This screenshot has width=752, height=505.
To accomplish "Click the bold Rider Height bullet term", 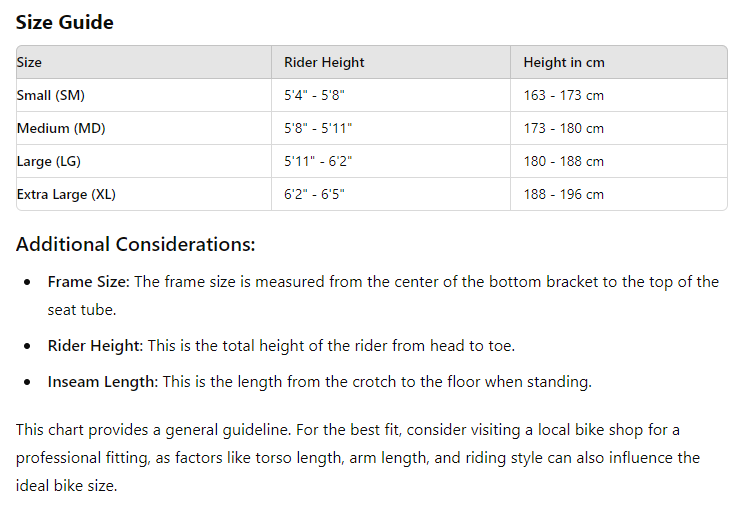I will pyautogui.click(x=93, y=346).
